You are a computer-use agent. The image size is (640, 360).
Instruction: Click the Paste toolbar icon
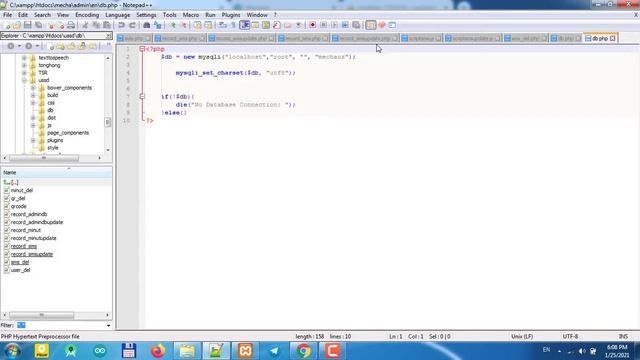(107, 25)
